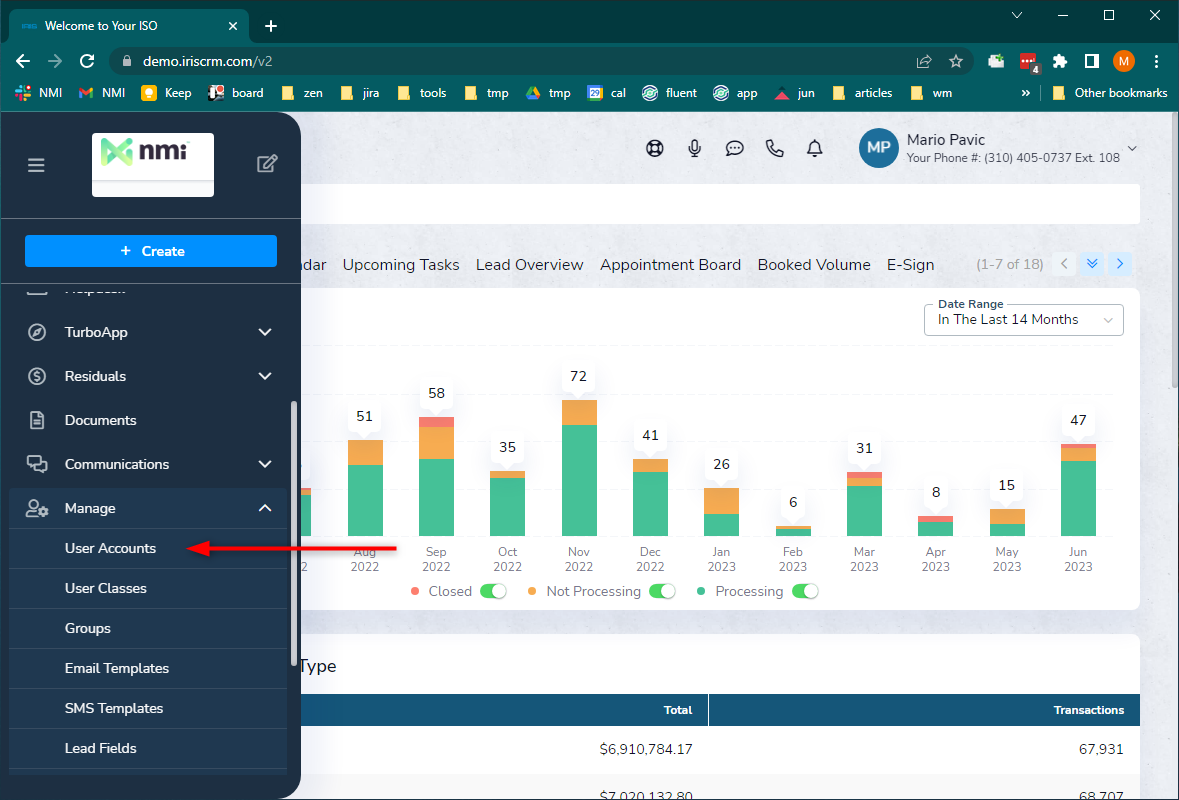Switch to Booked Volume tab
Viewport: 1179px width, 800px height.
[814, 265]
